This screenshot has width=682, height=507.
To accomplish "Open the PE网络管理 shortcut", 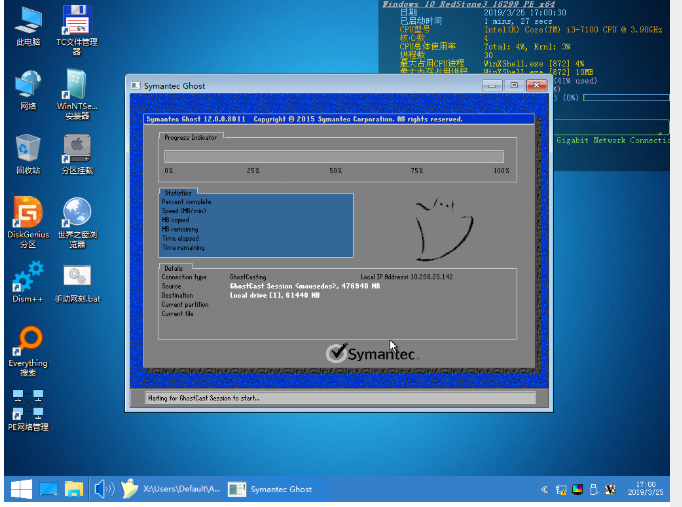I will pos(28,410).
